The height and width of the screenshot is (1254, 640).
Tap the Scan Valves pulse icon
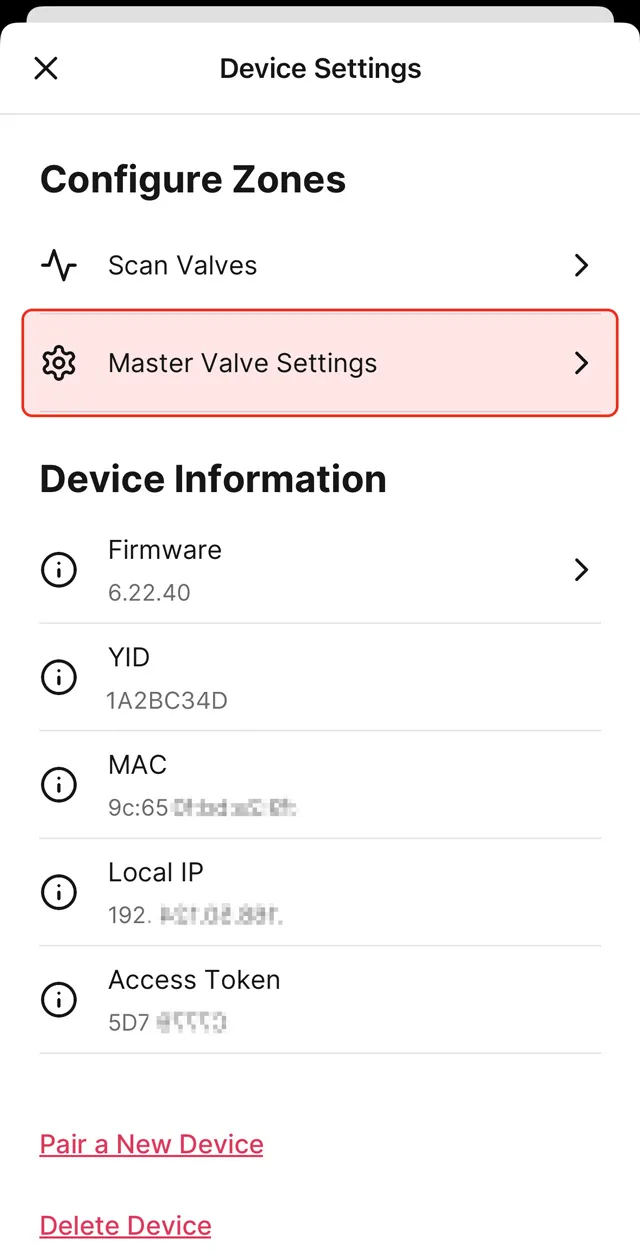pos(59,265)
